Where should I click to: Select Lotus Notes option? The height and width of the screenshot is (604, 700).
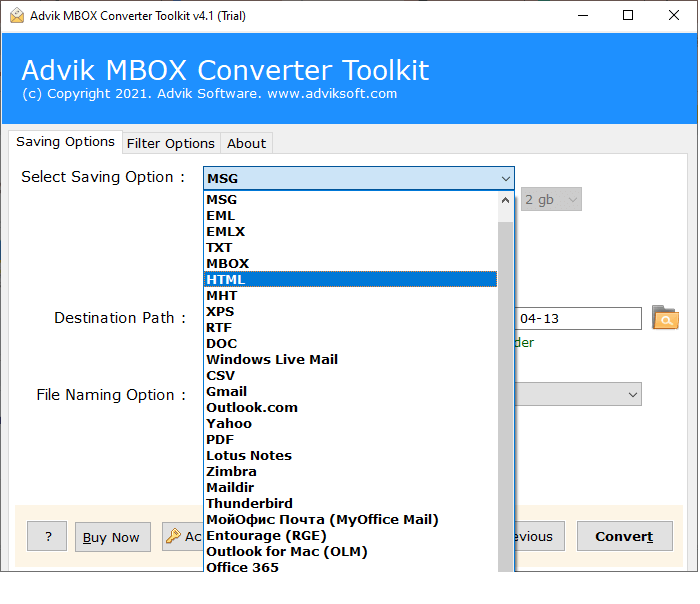350,456
